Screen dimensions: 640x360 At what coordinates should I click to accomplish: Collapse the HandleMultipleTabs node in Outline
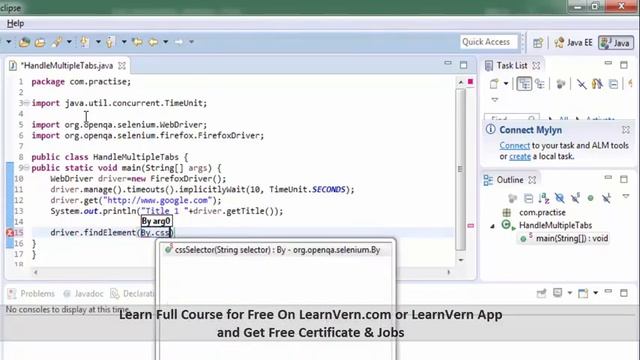click(x=492, y=225)
